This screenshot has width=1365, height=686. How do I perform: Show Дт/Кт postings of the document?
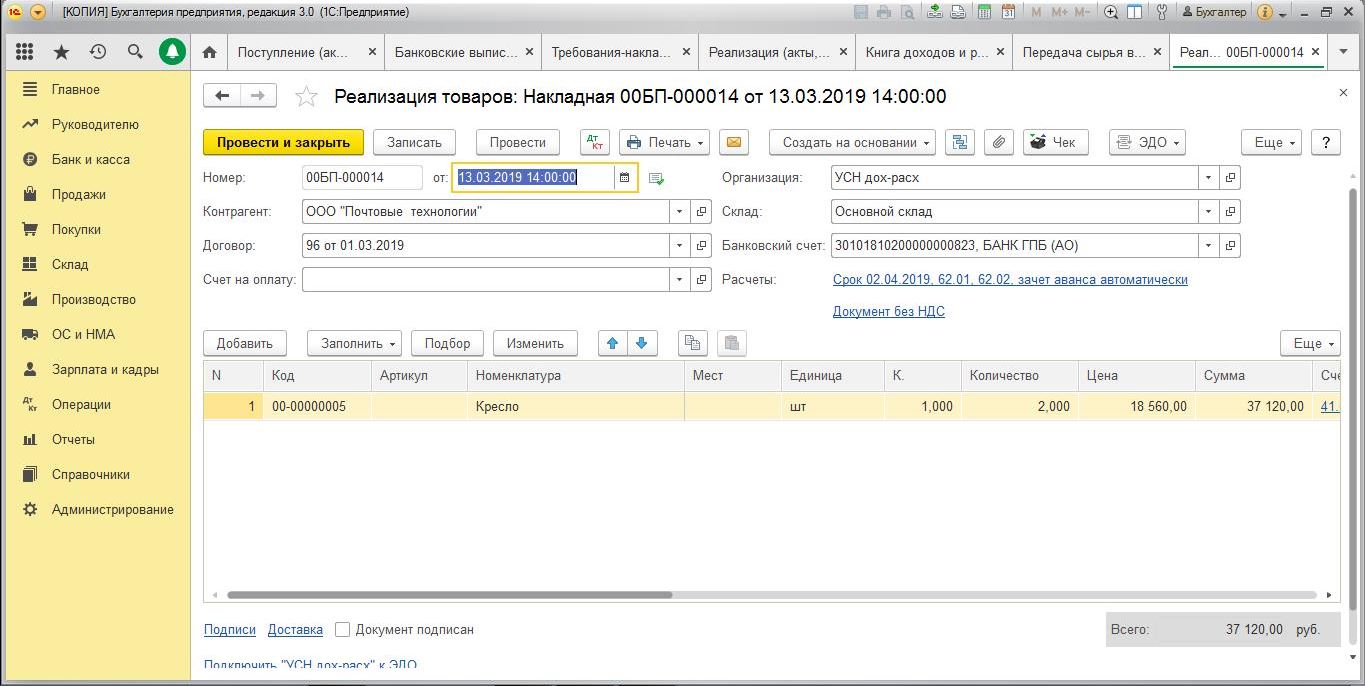[594, 142]
